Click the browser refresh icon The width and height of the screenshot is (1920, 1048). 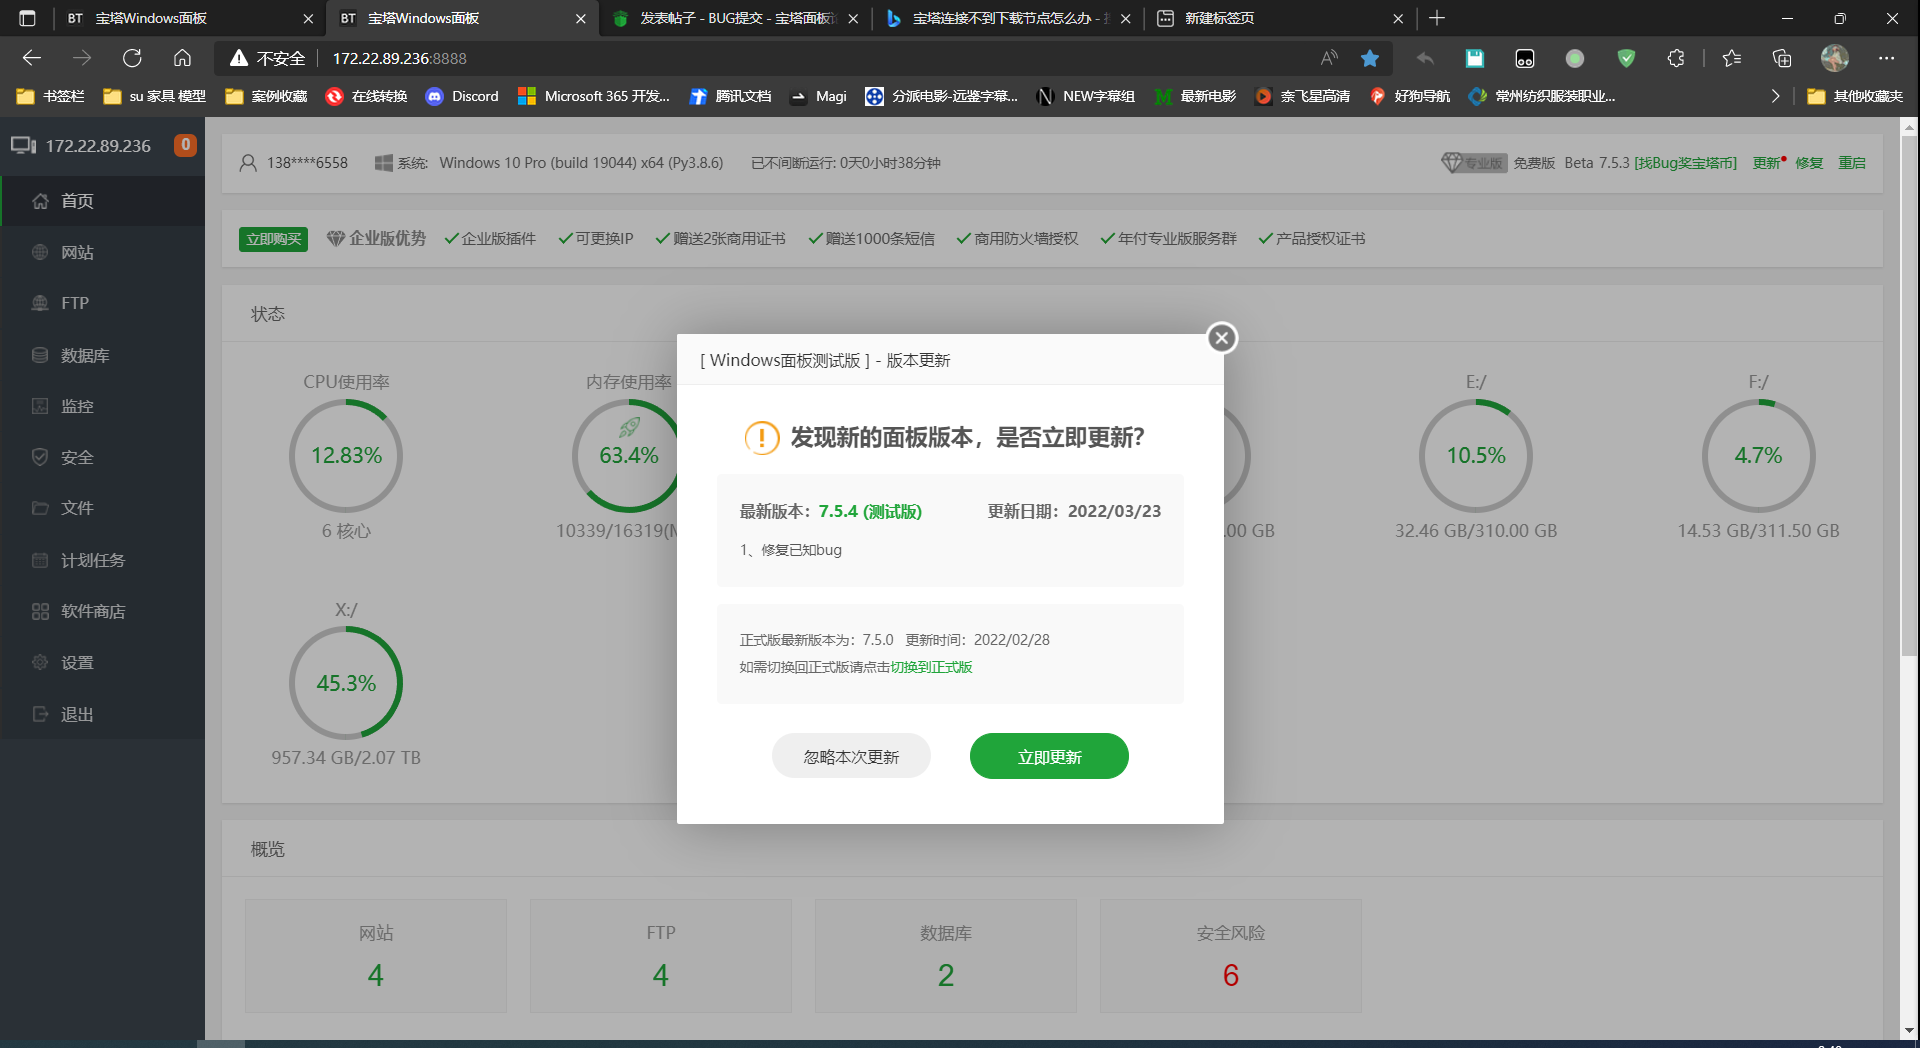(x=132, y=58)
